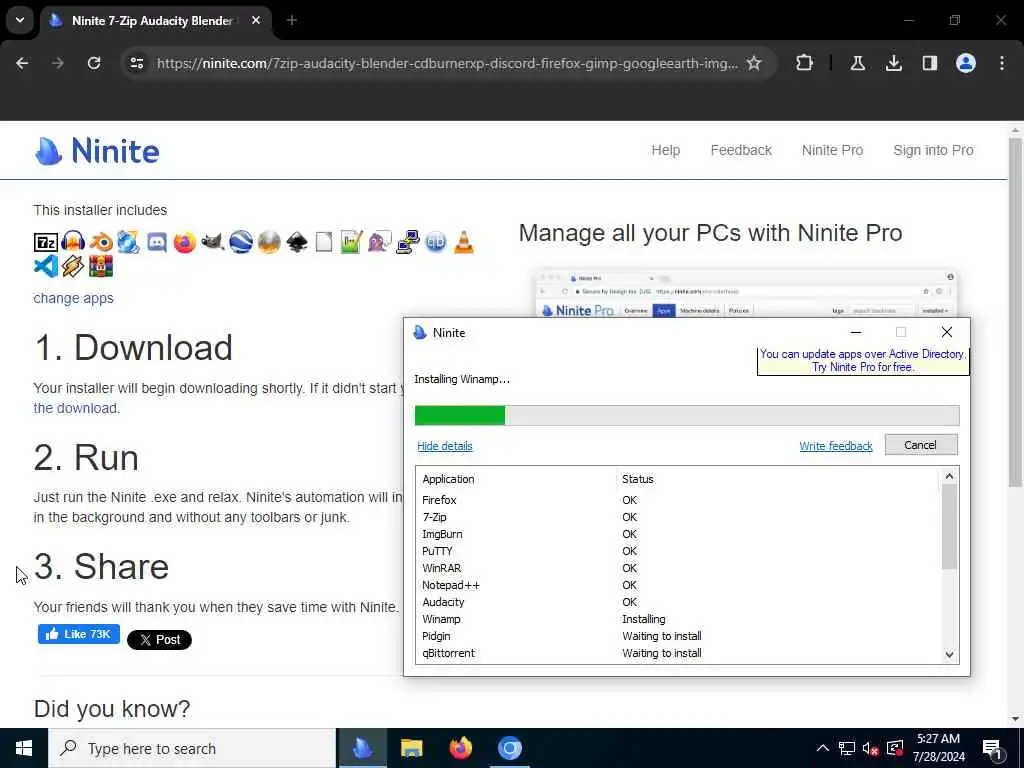Click the Windows taskbar search box

[x=193, y=748]
